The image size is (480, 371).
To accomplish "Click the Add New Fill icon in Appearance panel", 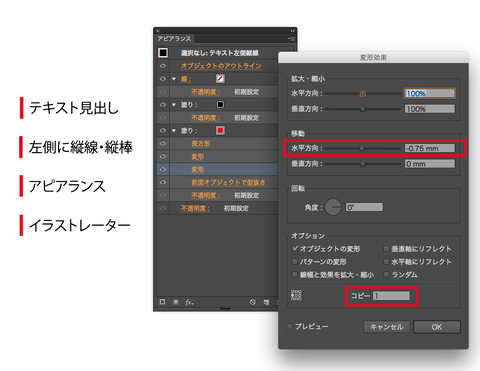I will [x=176, y=302].
